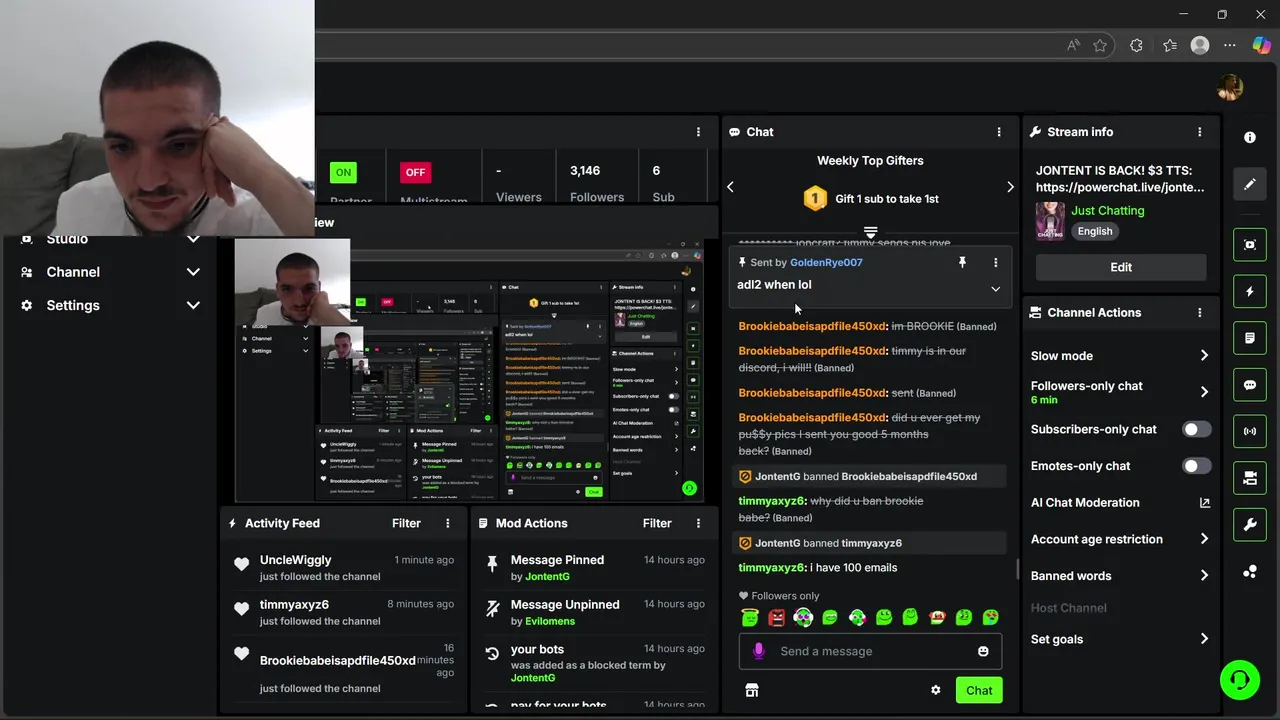Open Mod Actions Filter

657,523
